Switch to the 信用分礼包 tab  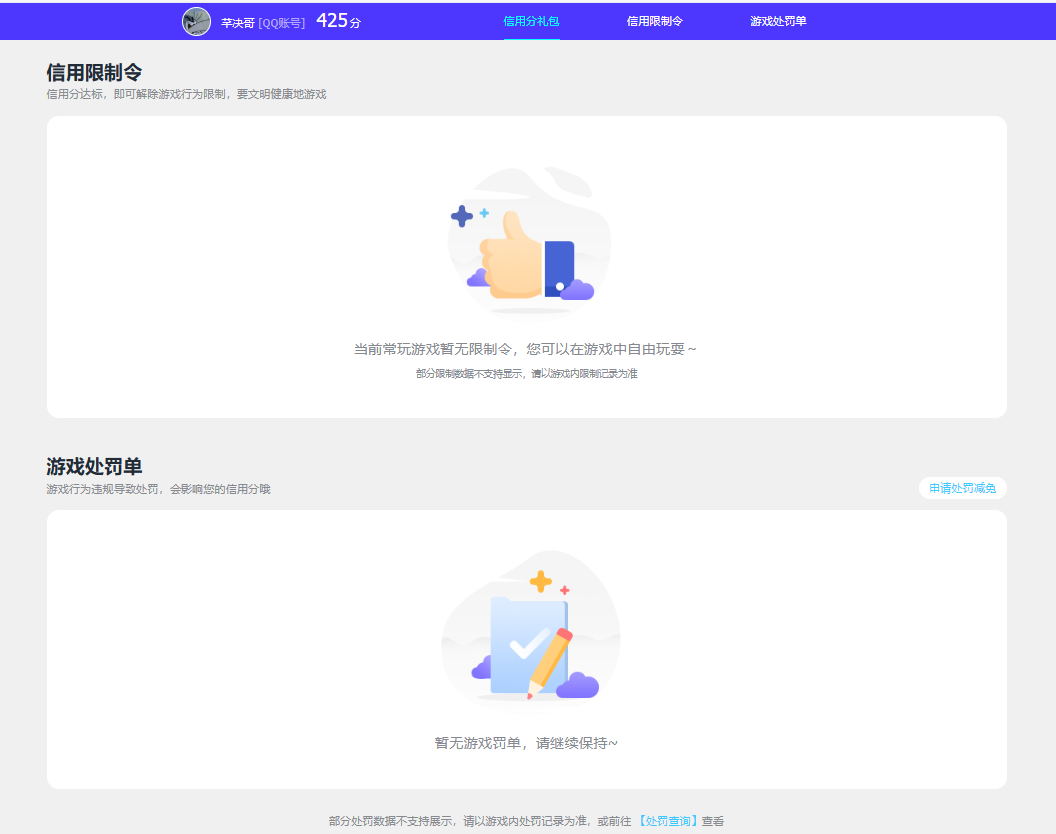[532, 20]
